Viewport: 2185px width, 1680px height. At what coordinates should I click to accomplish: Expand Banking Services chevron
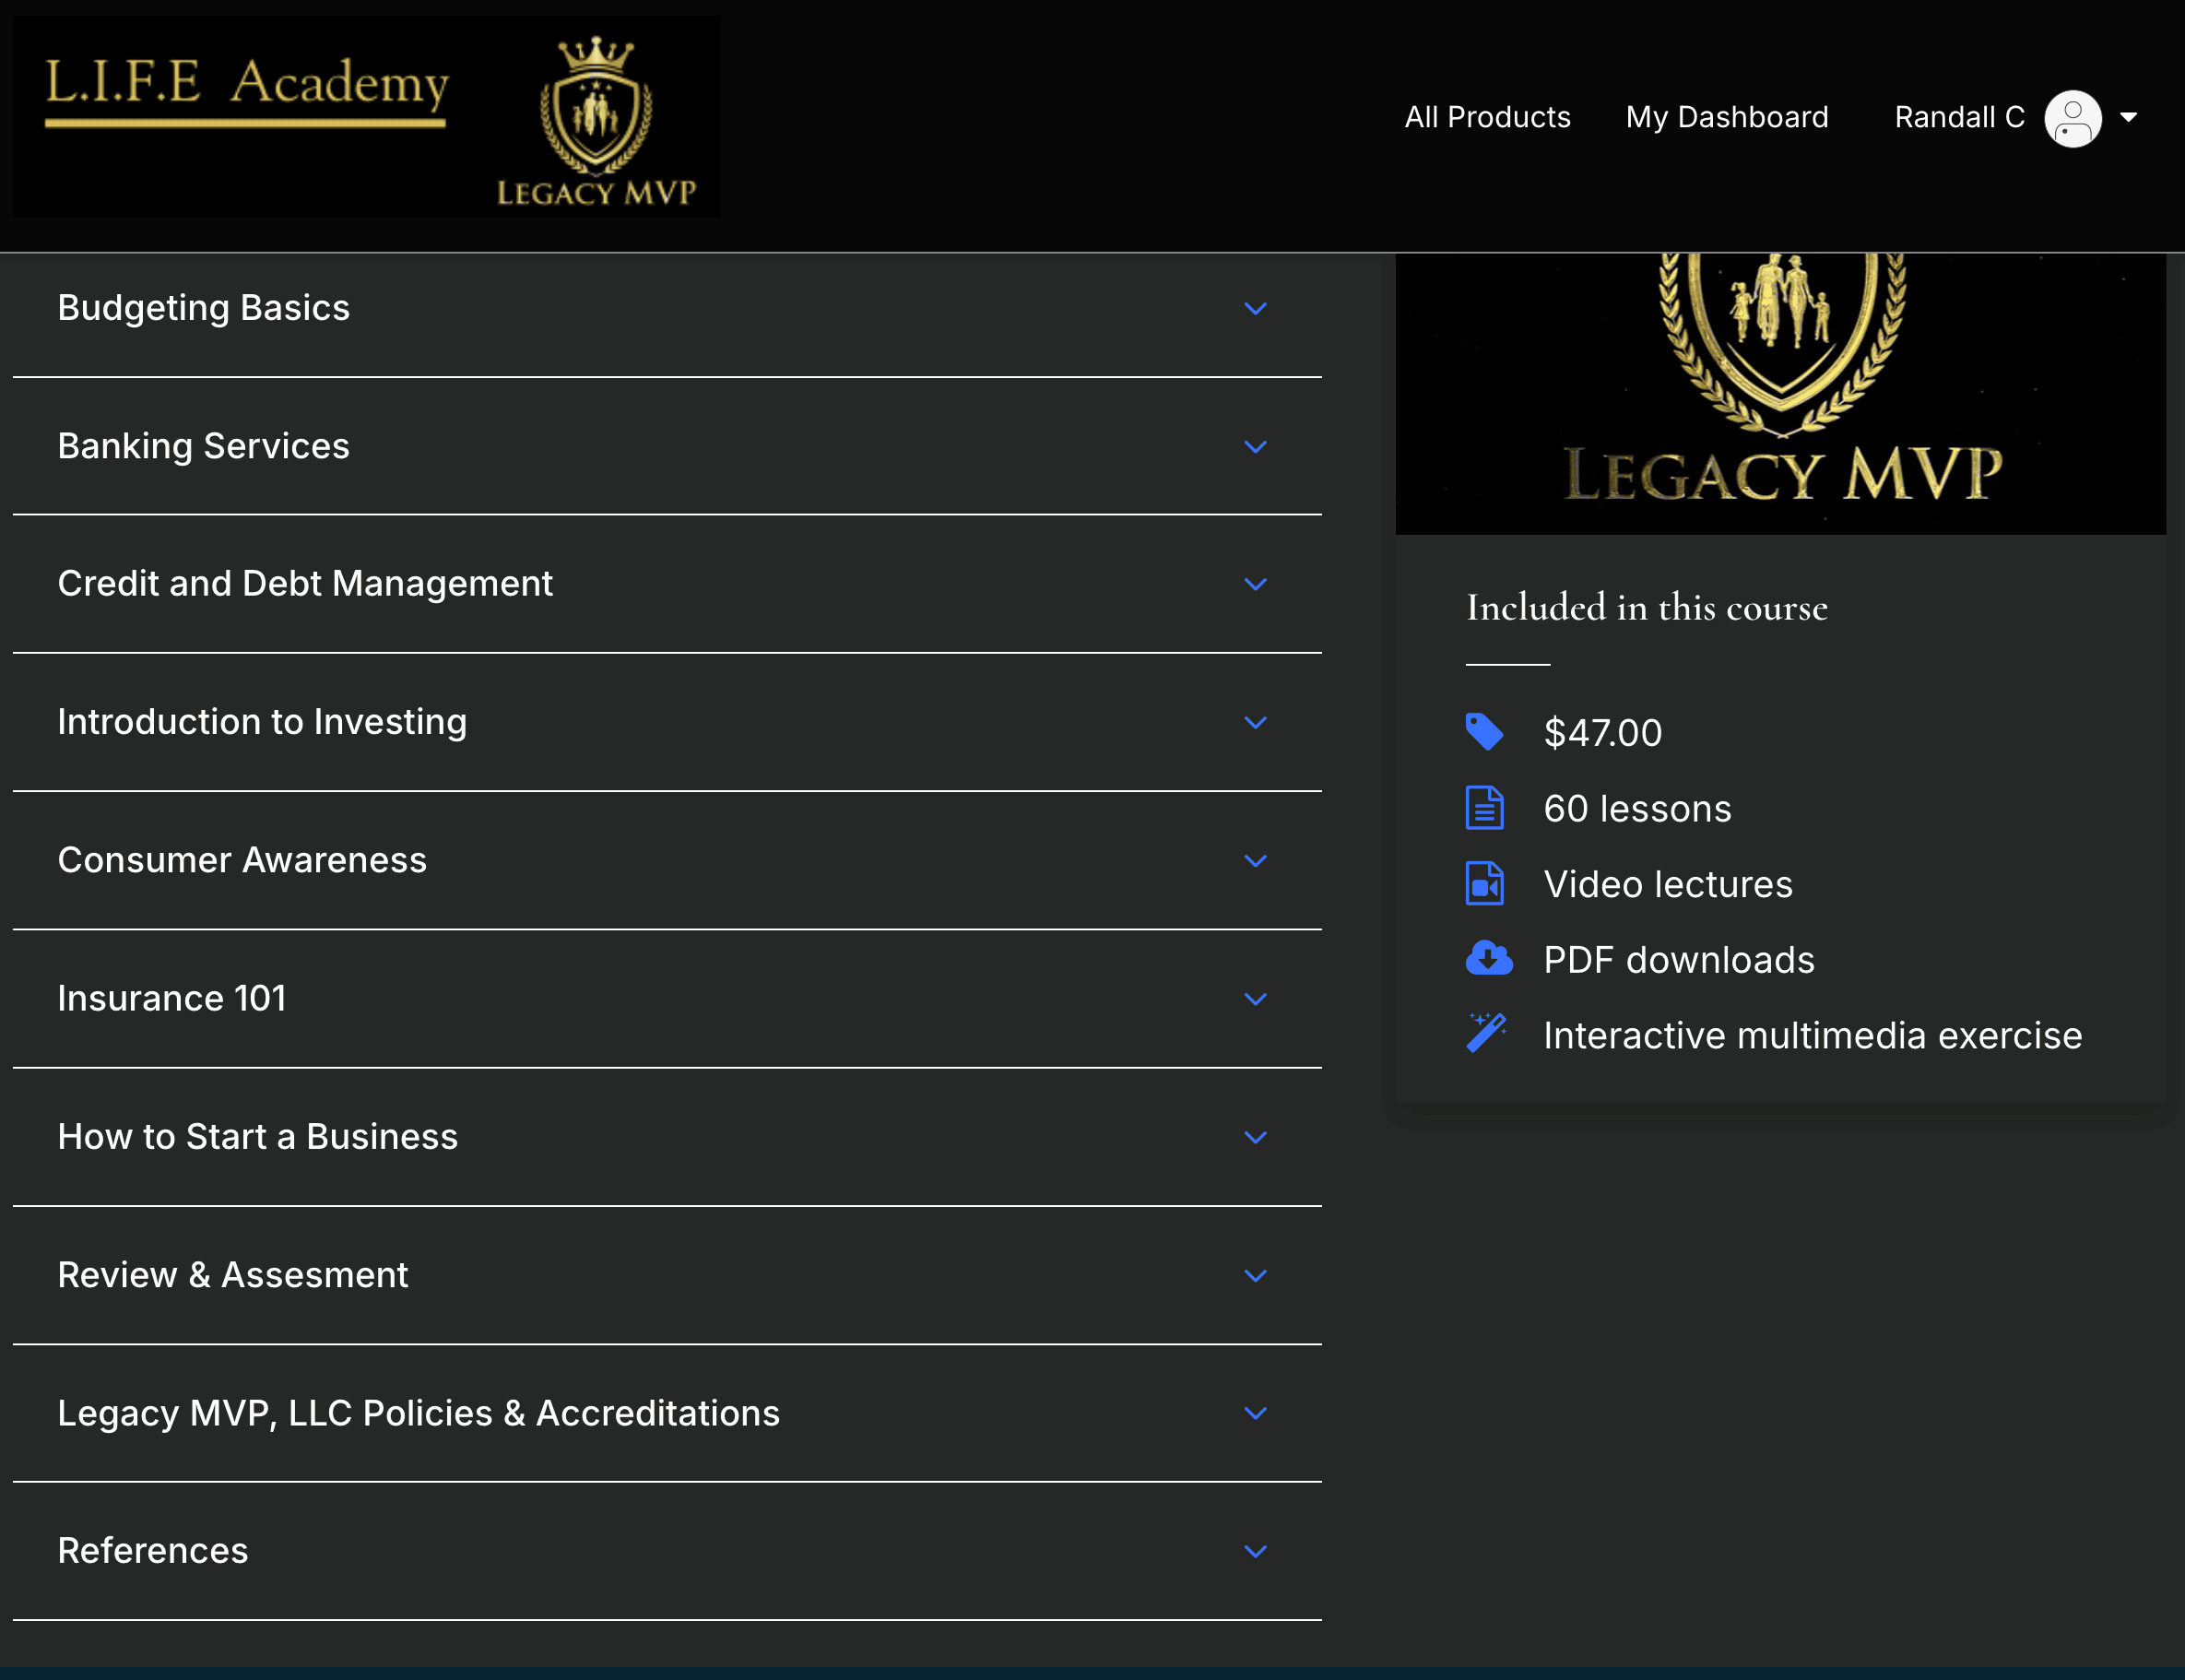tap(1255, 446)
